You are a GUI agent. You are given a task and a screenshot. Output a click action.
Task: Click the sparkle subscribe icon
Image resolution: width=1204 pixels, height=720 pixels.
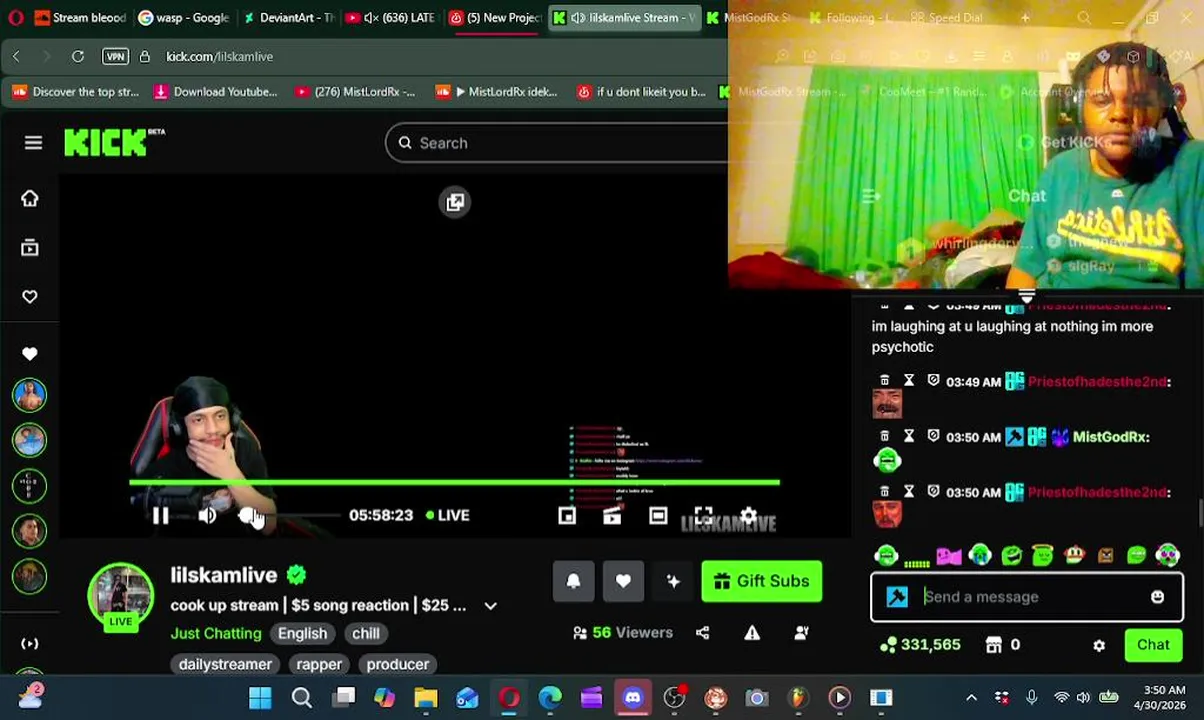tap(673, 581)
